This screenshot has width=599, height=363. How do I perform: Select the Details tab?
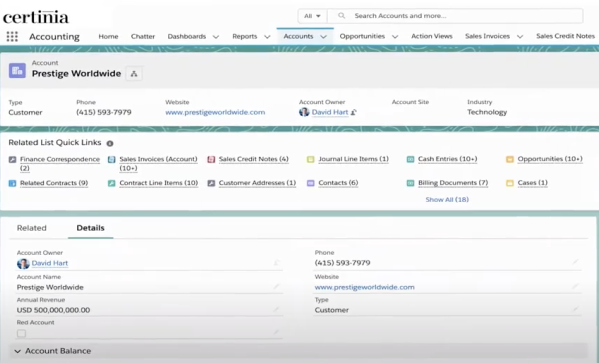click(x=91, y=228)
